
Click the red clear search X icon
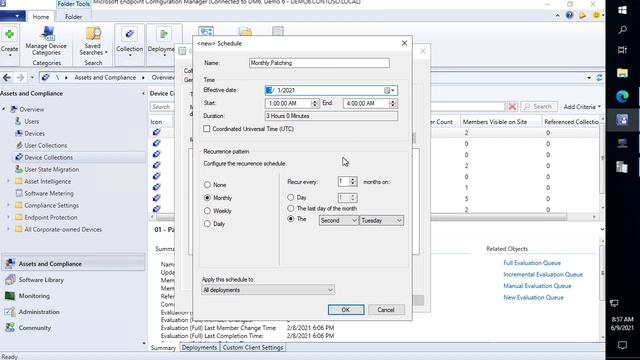[512, 107]
